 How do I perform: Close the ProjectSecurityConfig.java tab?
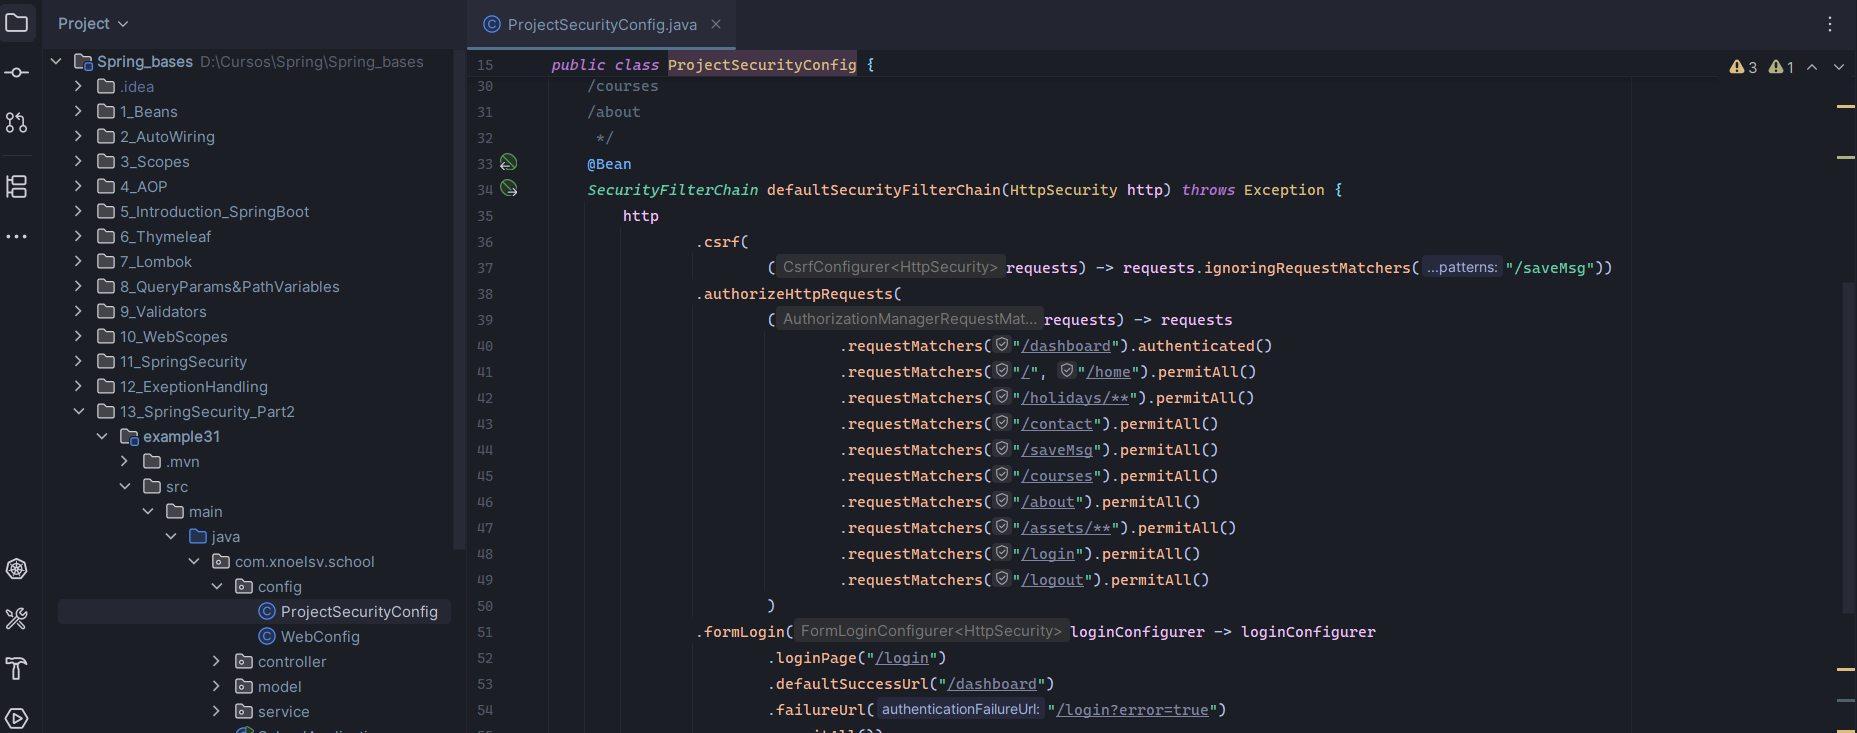(x=716, y=25)
